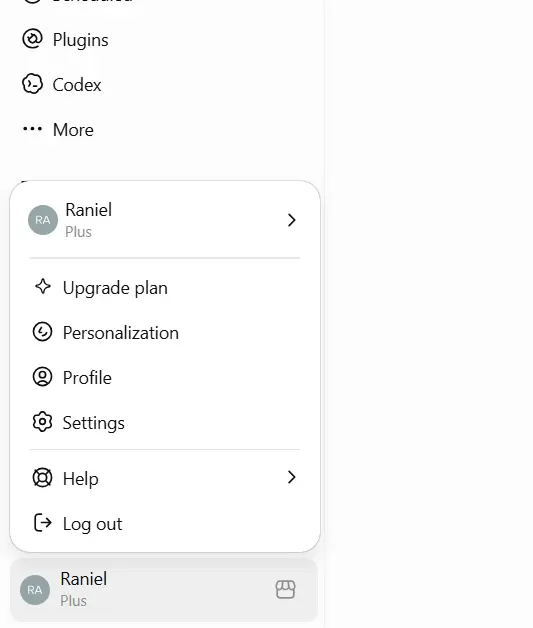
Task: Click the Log out arrow icon
Action: (42, 523)
